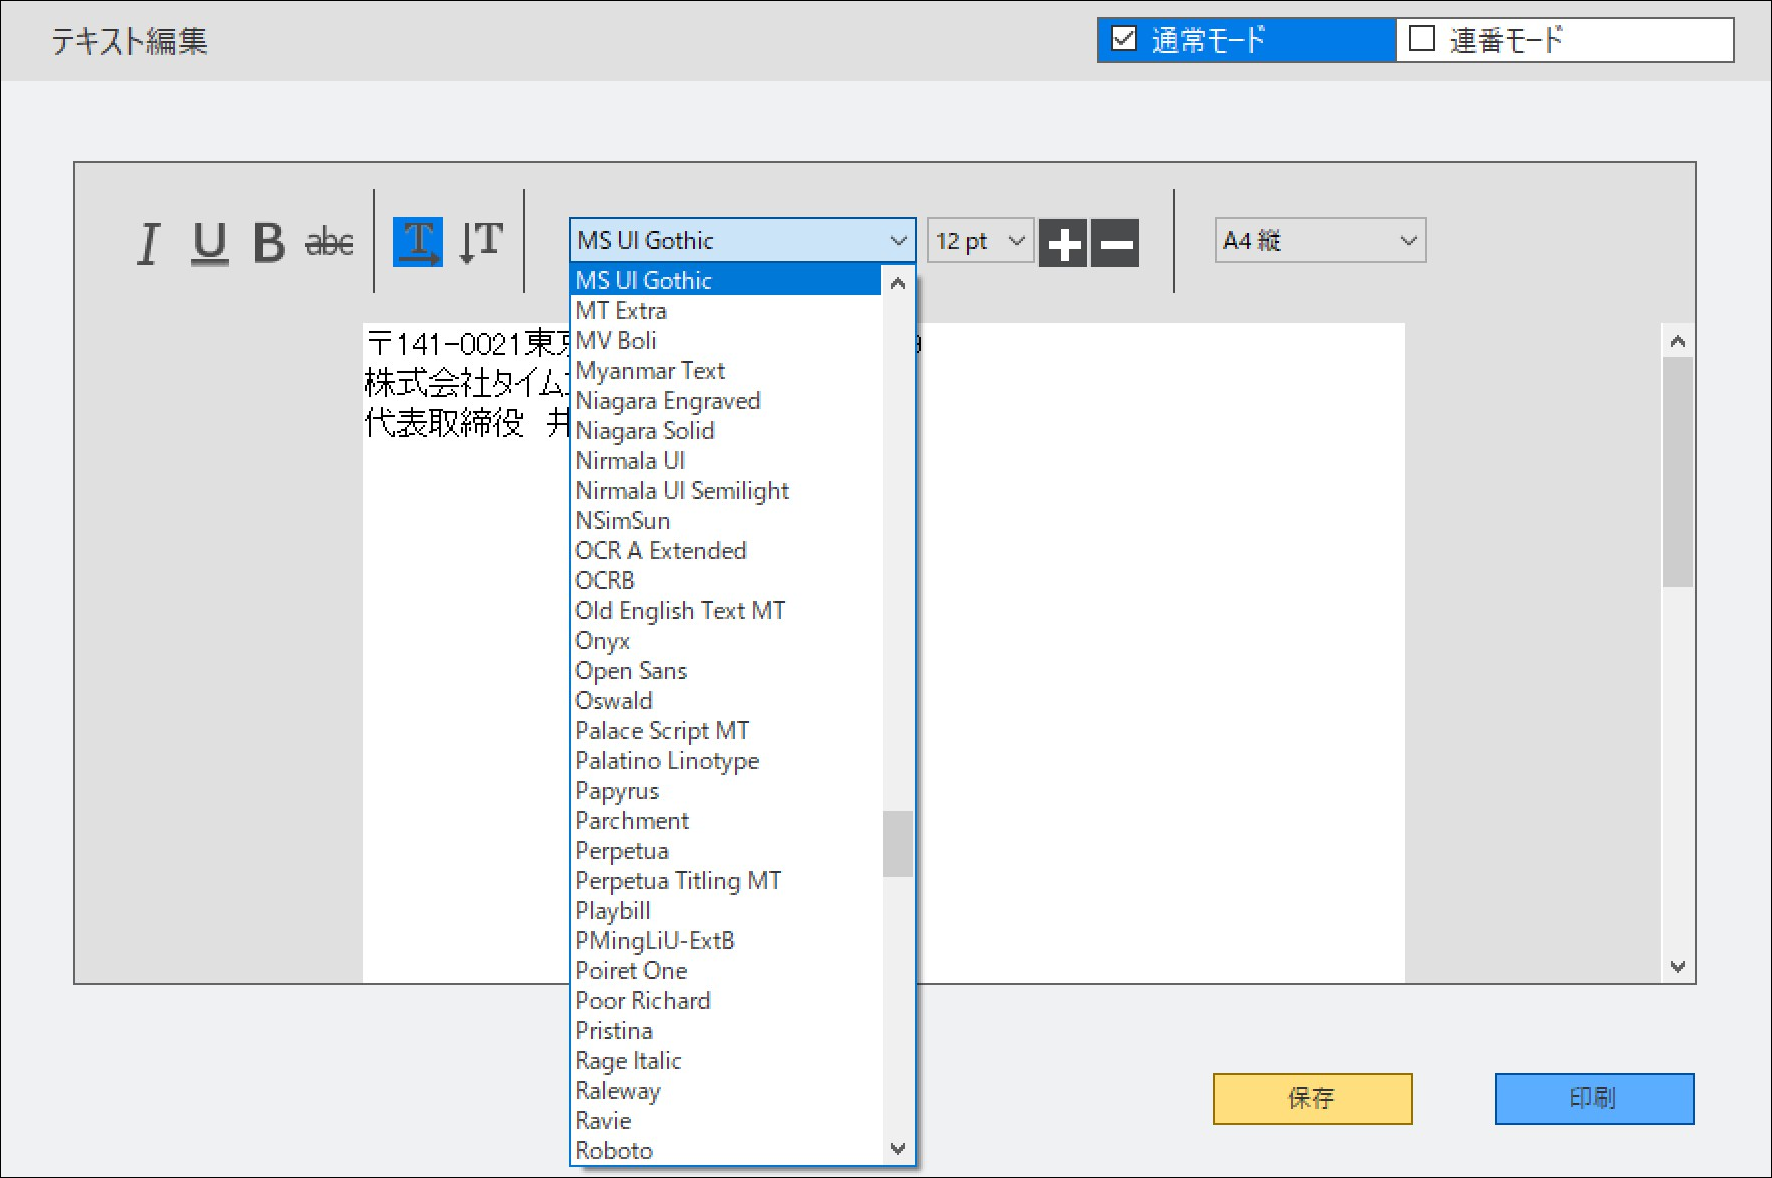
Task: Select Poor Richard font
Action: [x=727, y=1000]
